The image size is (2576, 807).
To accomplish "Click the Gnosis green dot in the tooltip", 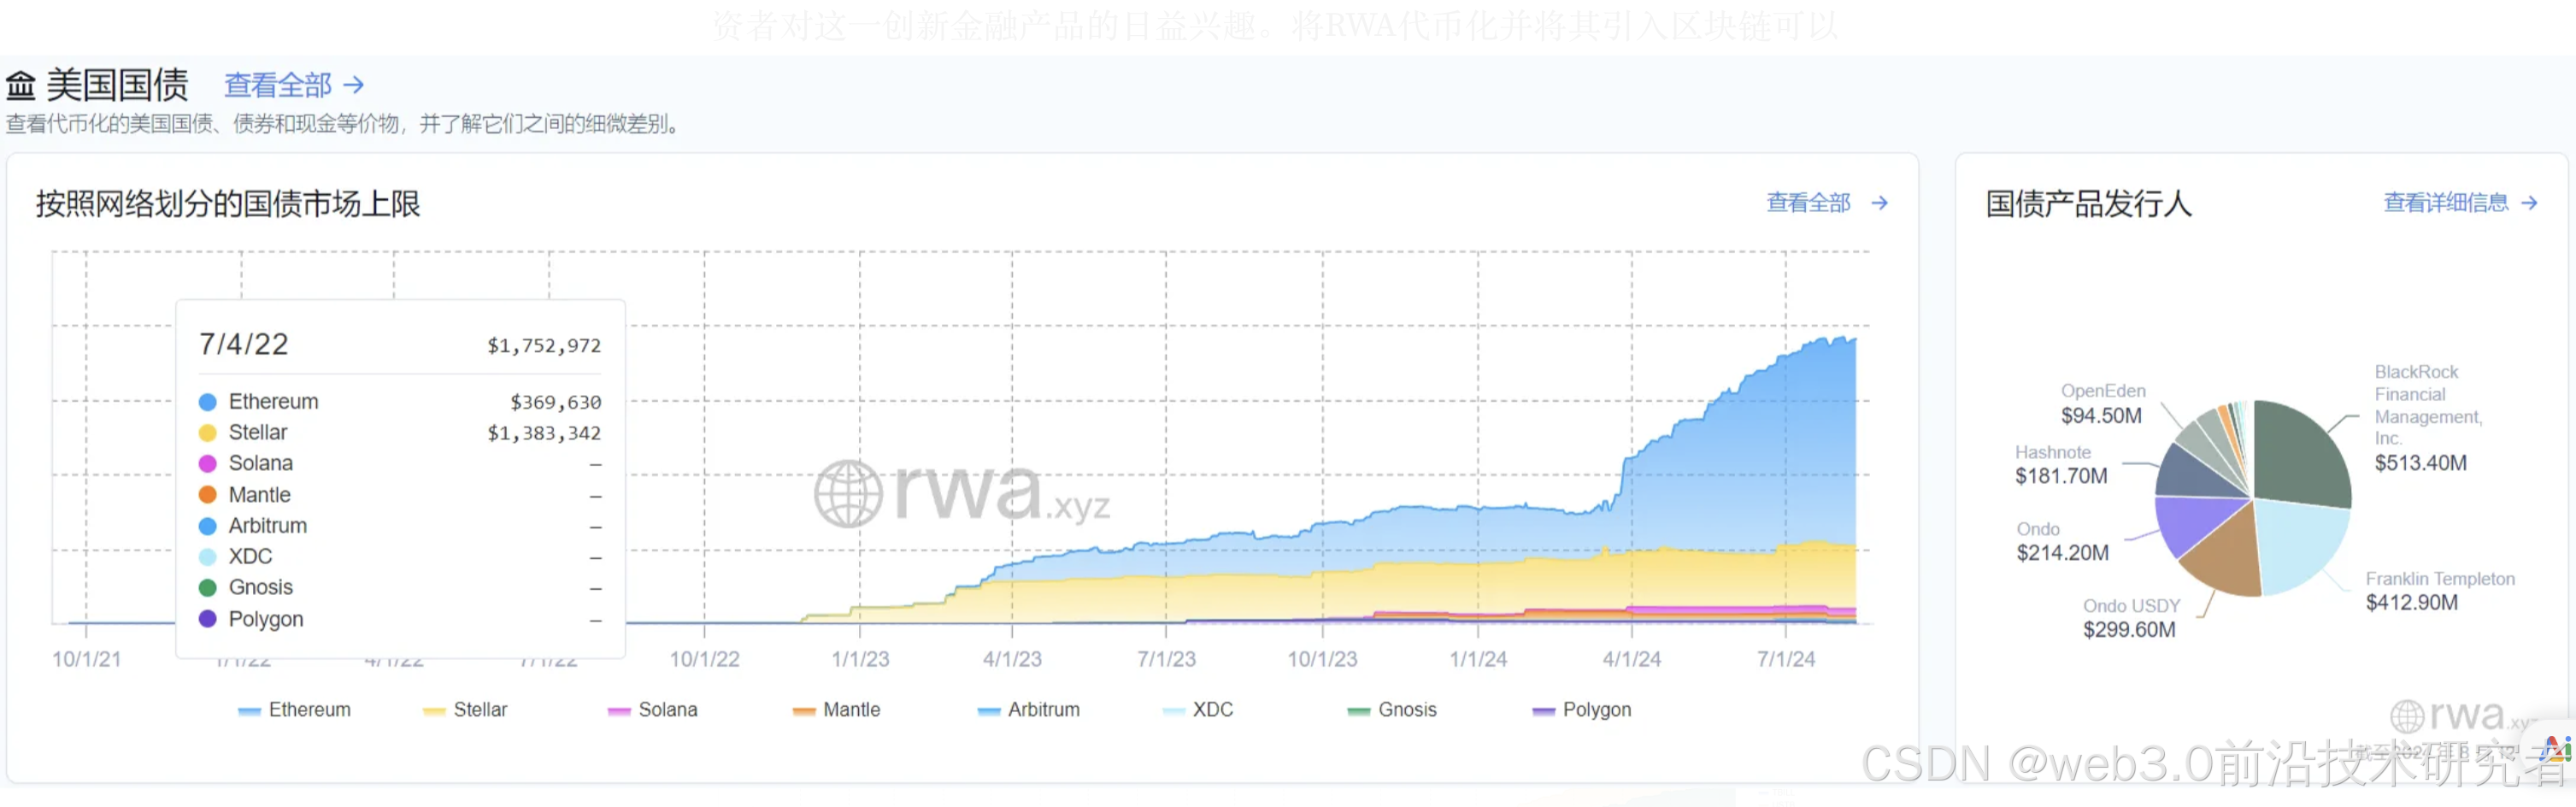I will click(x=208, y=588).
